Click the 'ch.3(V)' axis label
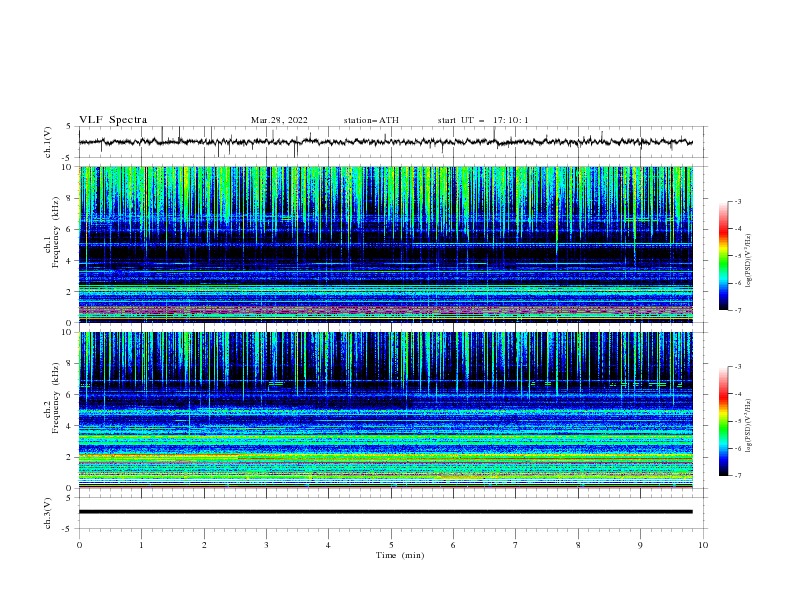Screen dimensions: 792x612 click(x=48, y=513)
